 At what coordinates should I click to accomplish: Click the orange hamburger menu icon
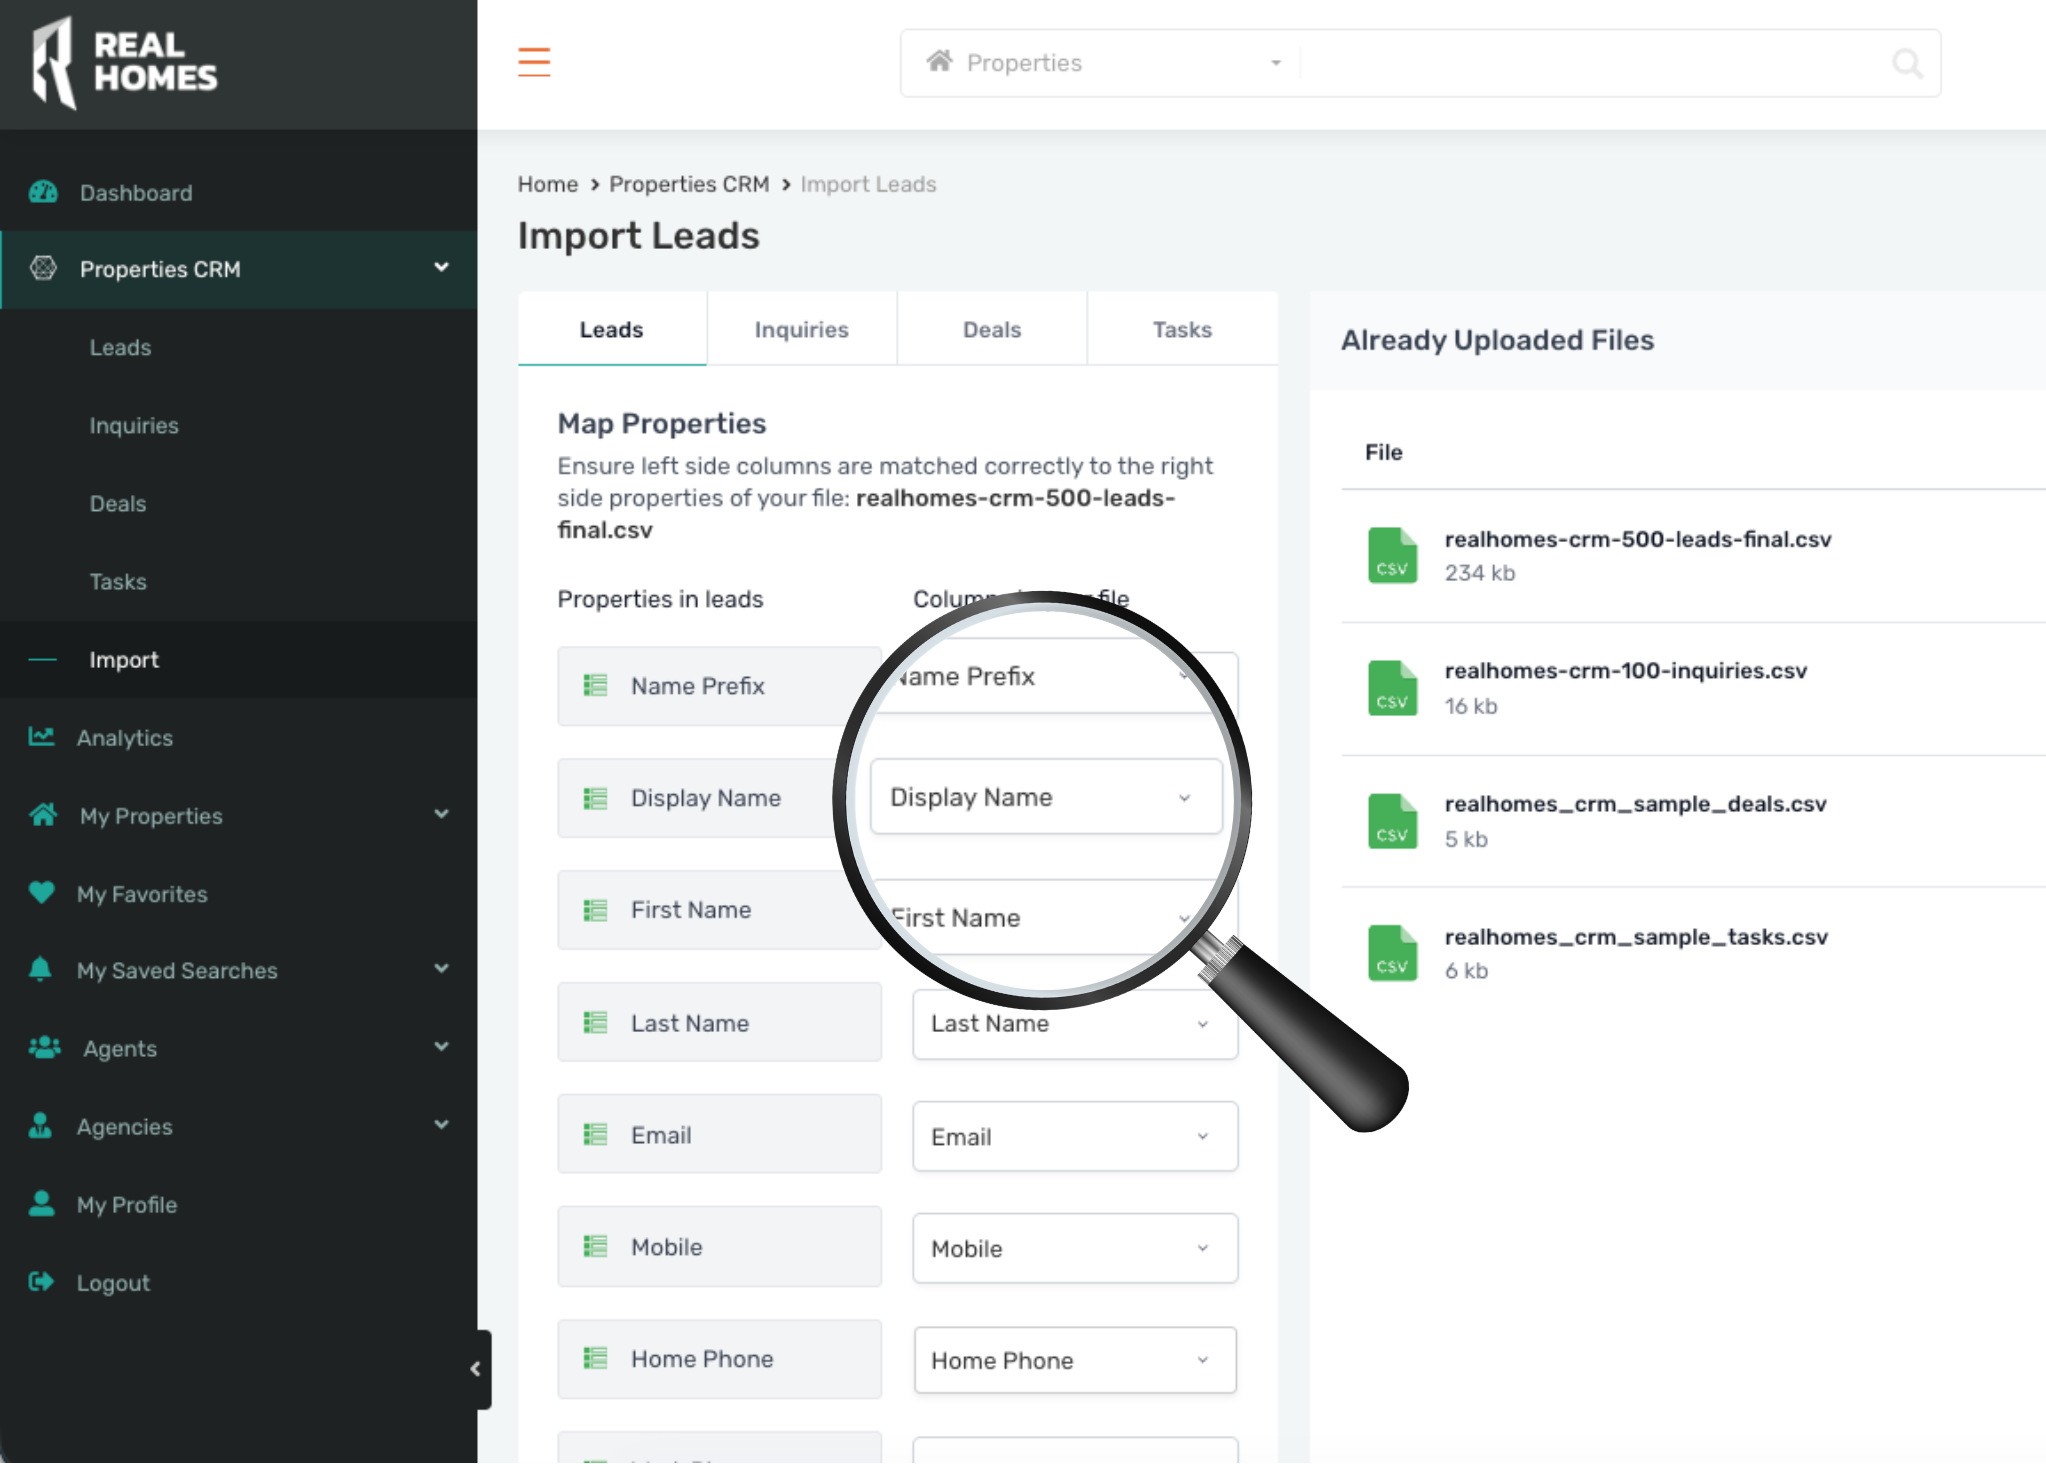(534, 62)
